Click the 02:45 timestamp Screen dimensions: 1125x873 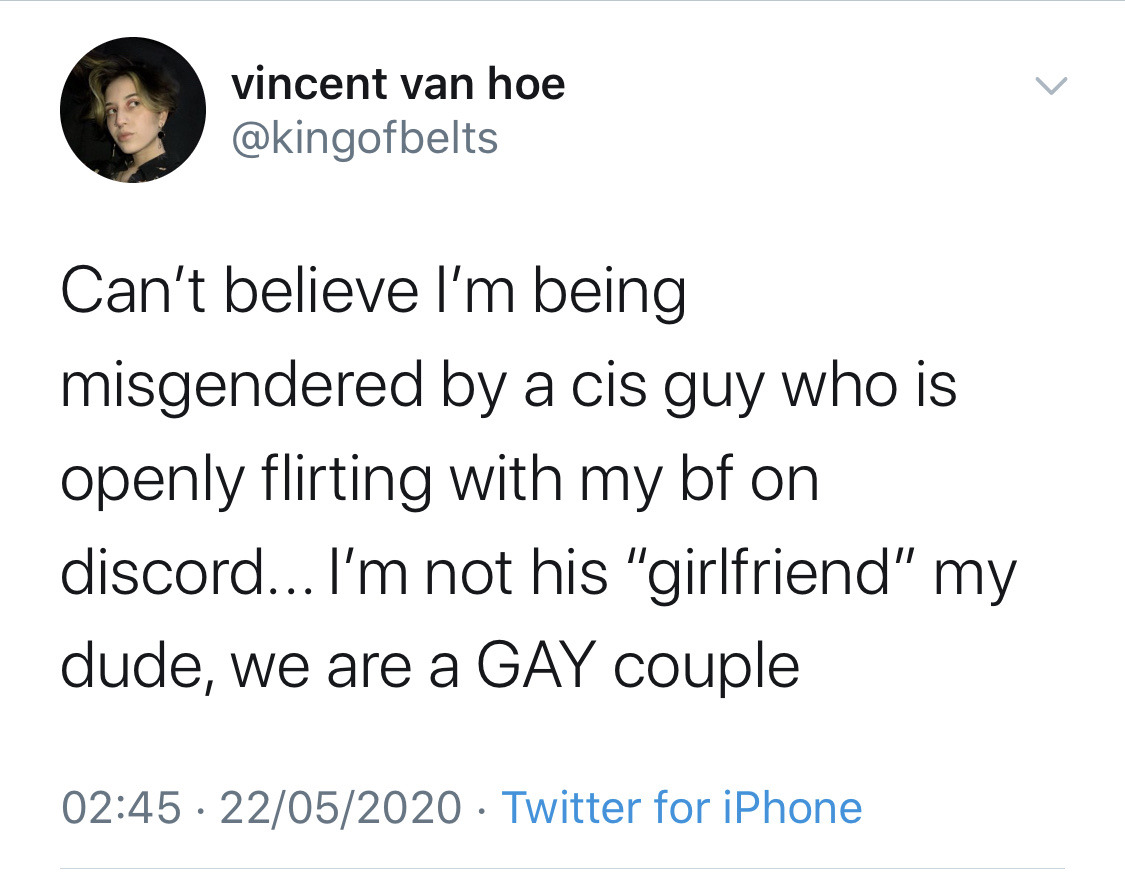[x=121, y=807]
